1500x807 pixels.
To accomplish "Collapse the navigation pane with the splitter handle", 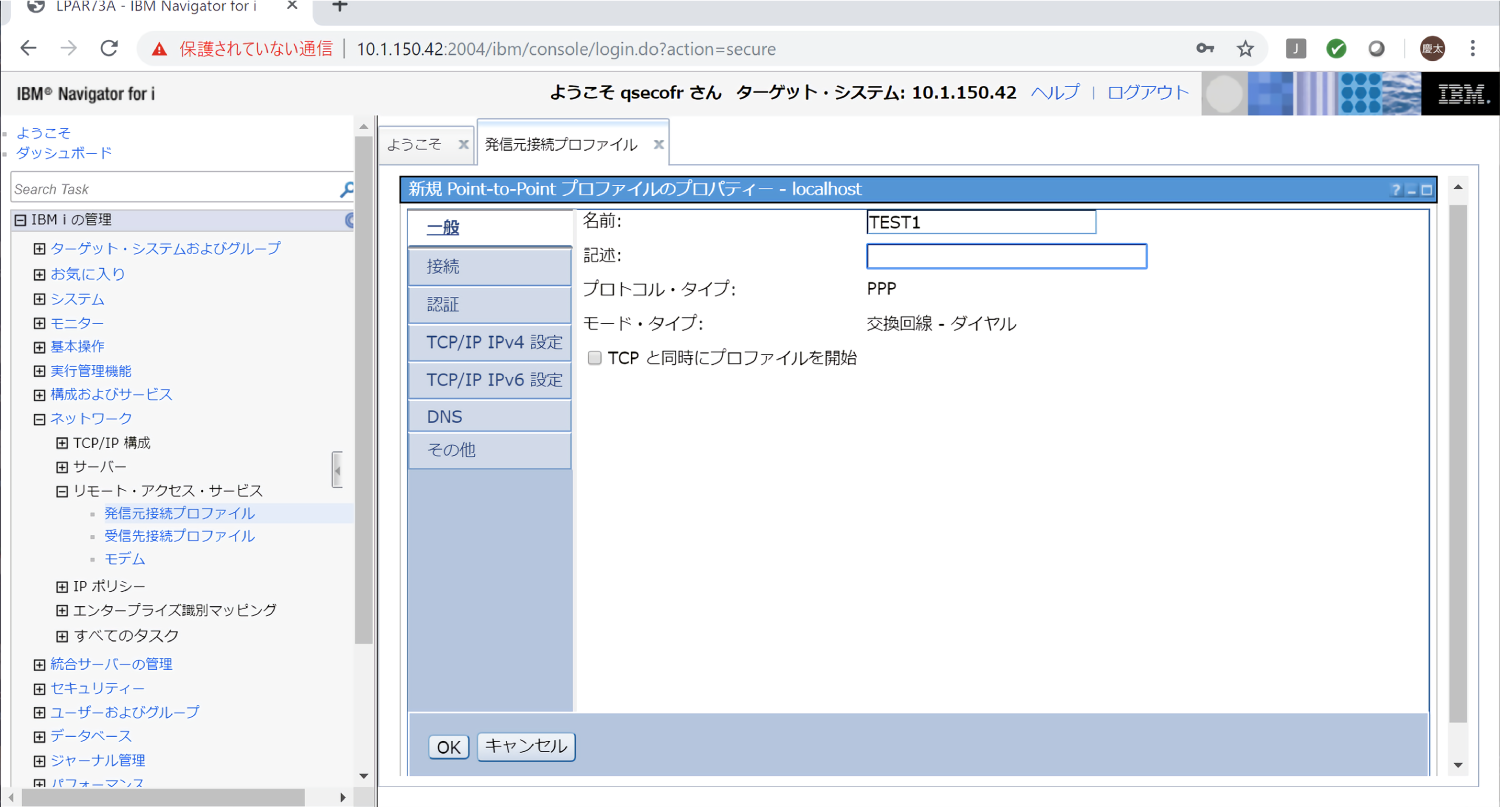I will pos(338,469).
